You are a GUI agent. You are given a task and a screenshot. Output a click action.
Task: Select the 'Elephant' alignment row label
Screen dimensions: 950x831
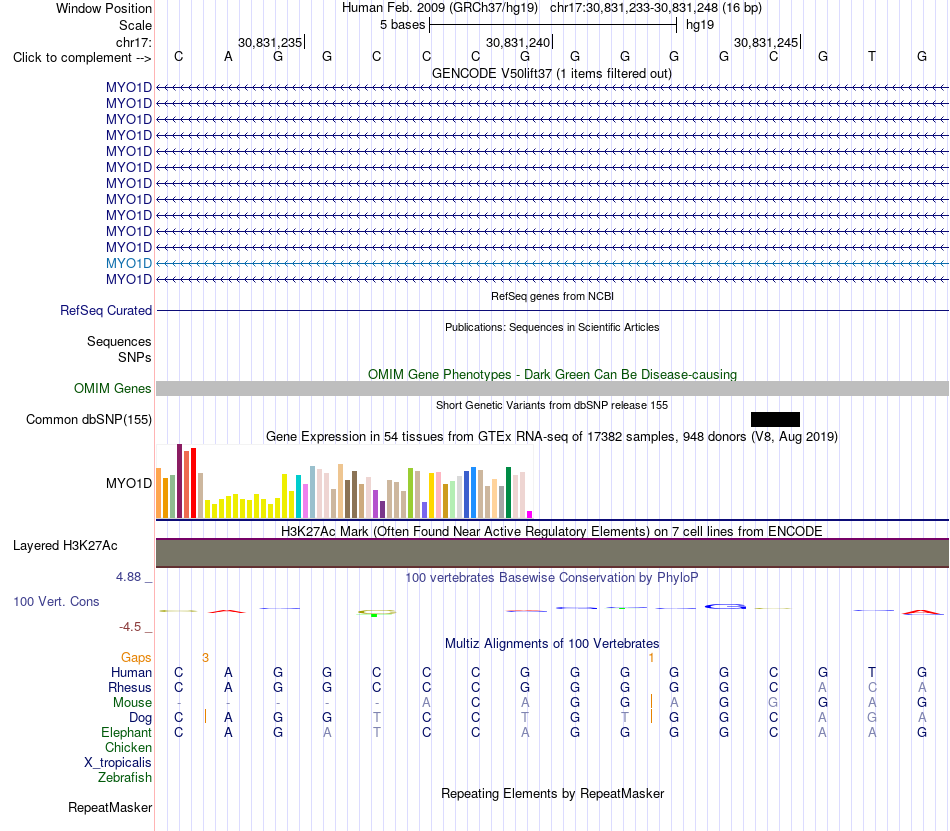tap(126, 732)
